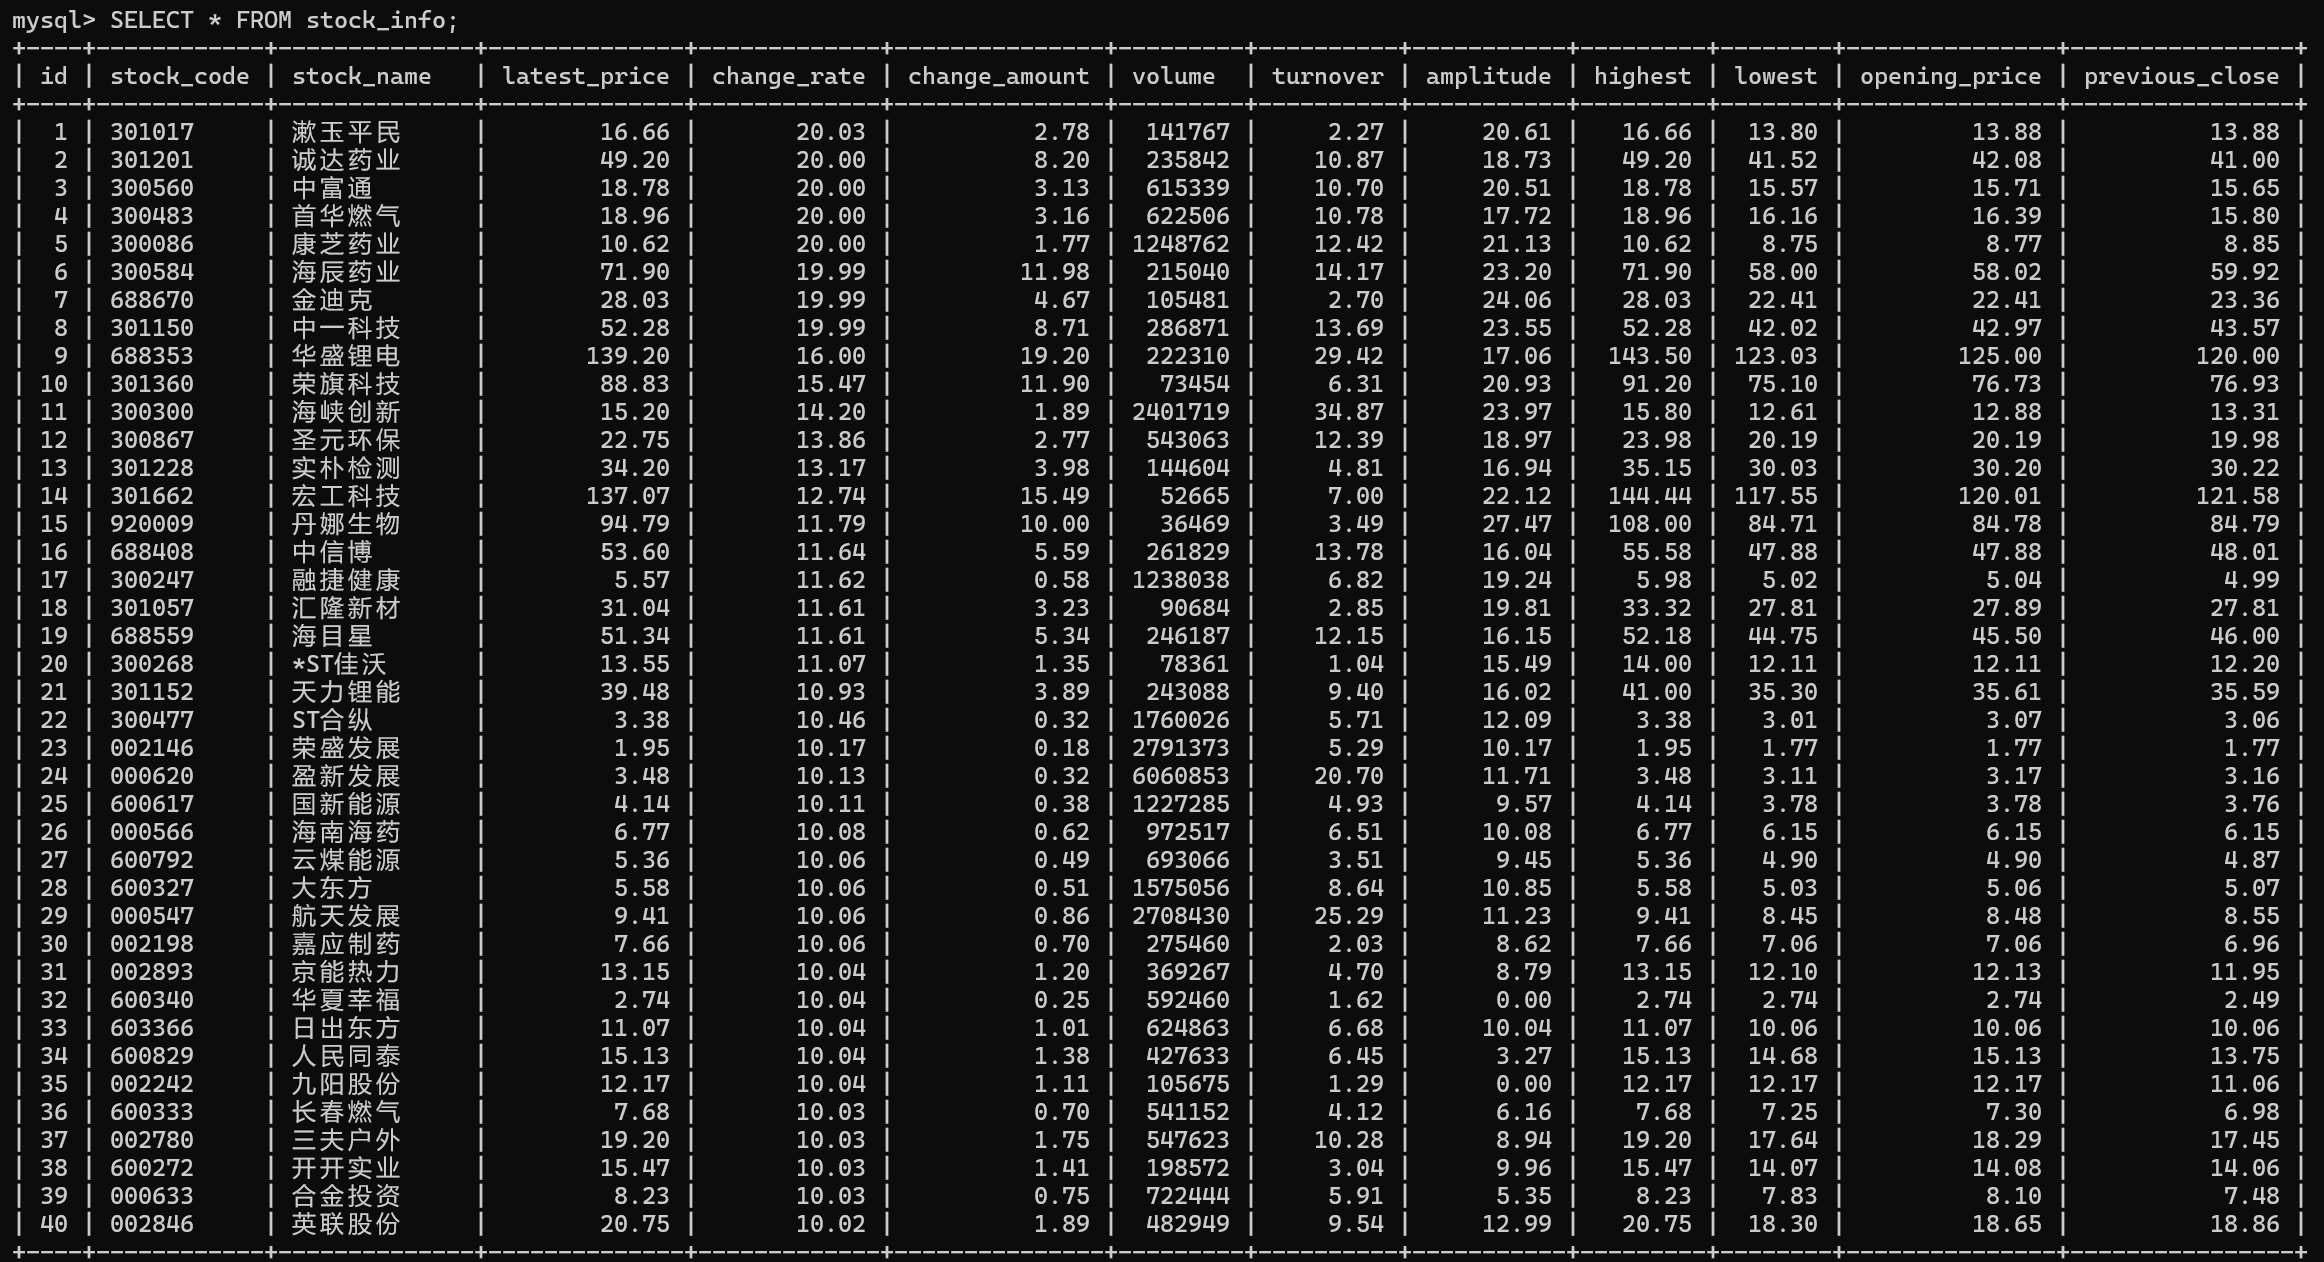Screen dimensions: 2324x1262
Task: Click stock name 诚达药业
Action: 345,160
